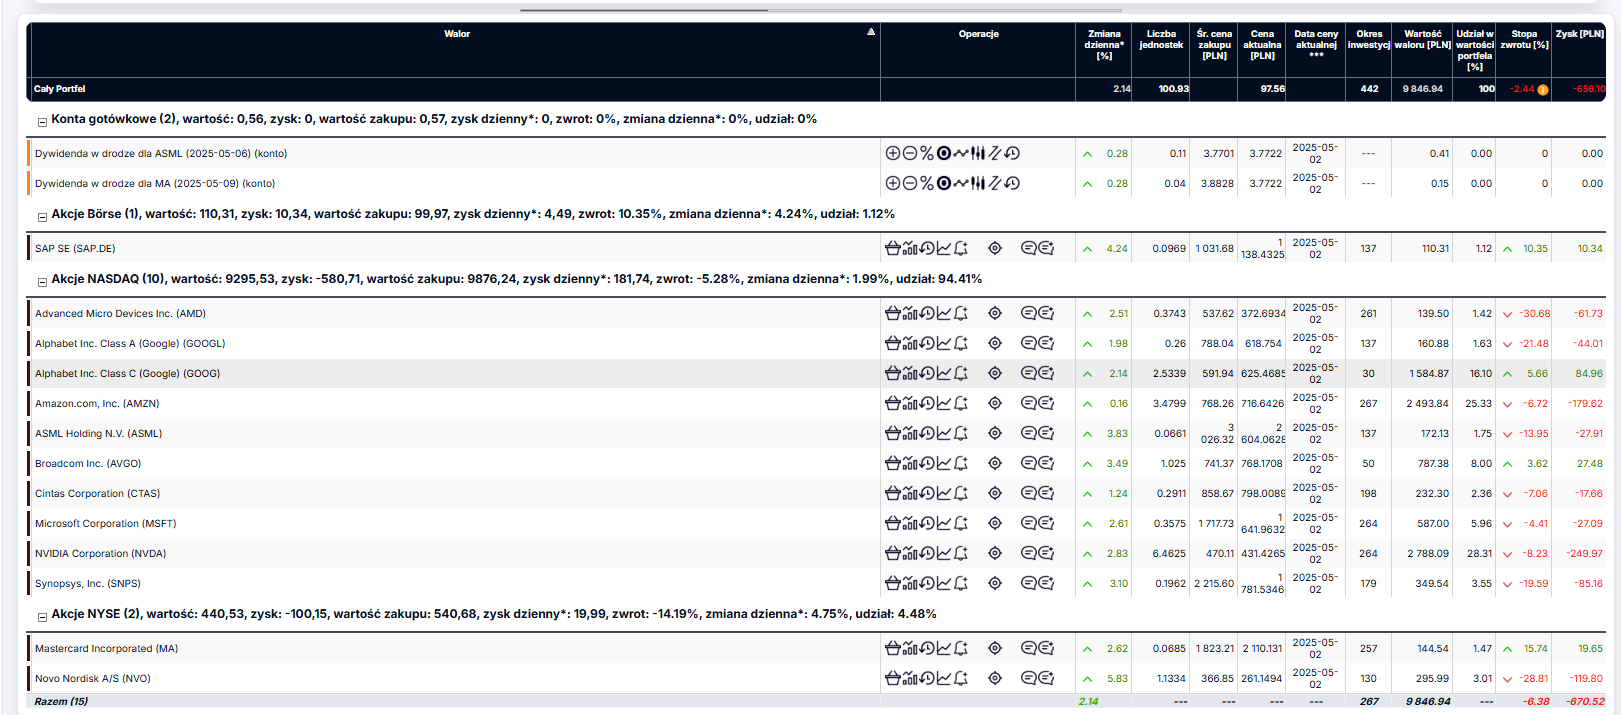1621x715 pixels.
Task: Collapse the Akcje Börse group
Action: 42,217
